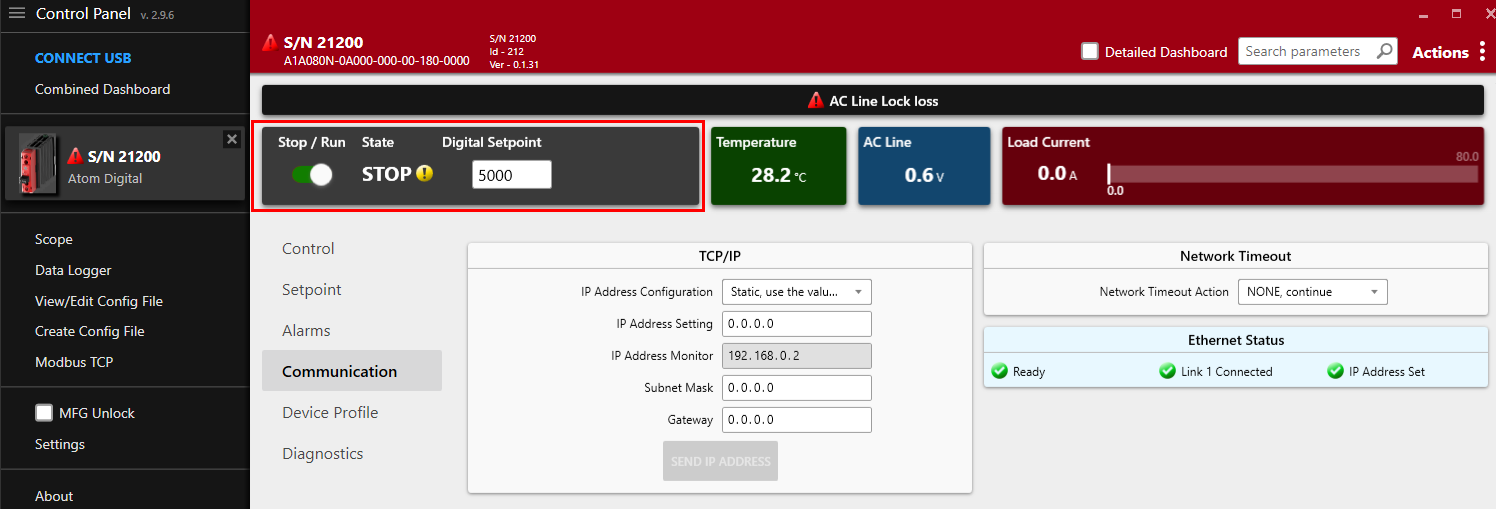Click the yellow warning icon beside STOP
The width and height of the screenshot is (1496, 509).
425,174
